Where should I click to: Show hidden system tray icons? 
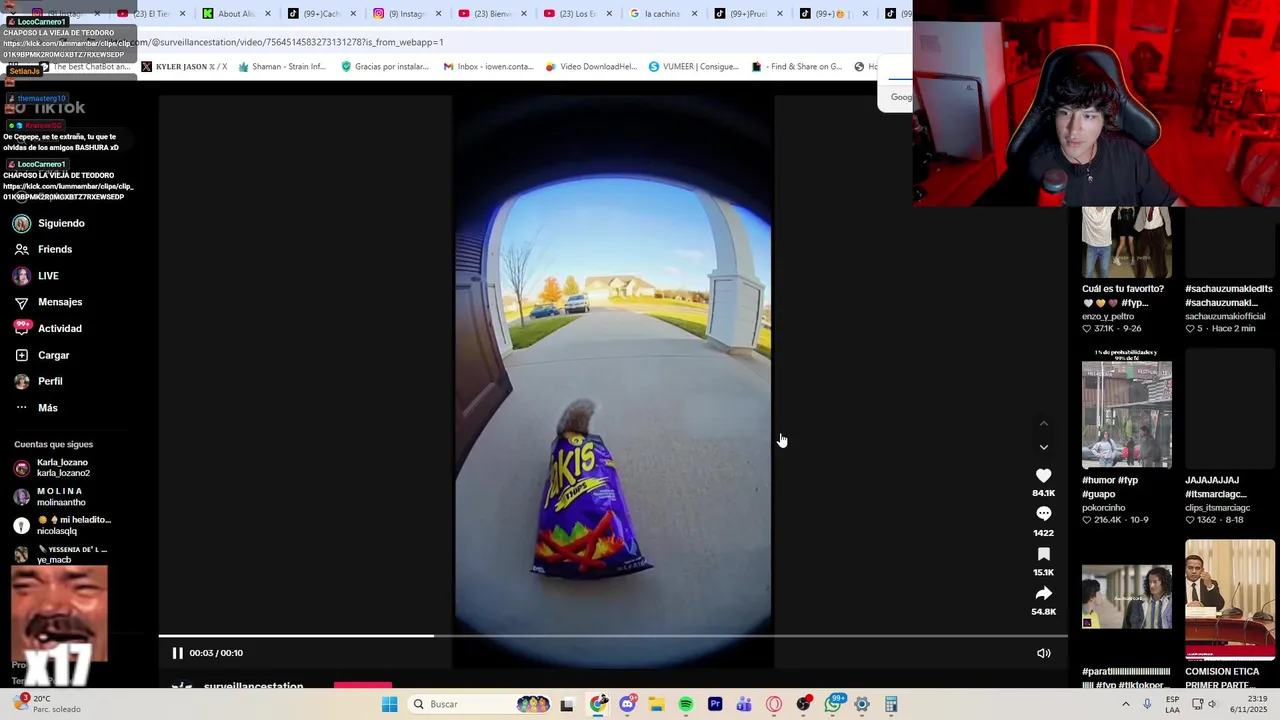pos(1125,704)
